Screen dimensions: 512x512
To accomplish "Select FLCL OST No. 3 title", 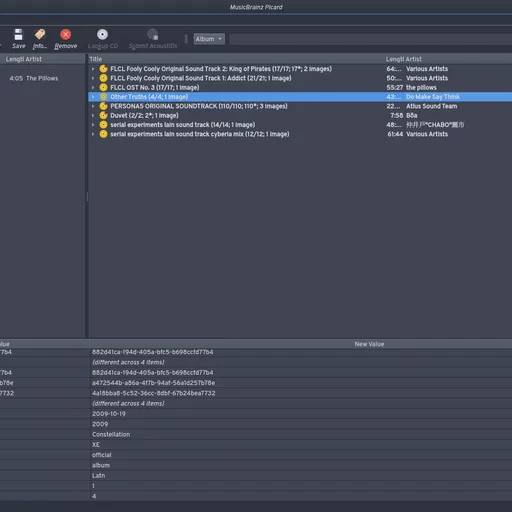I will 155,88.
